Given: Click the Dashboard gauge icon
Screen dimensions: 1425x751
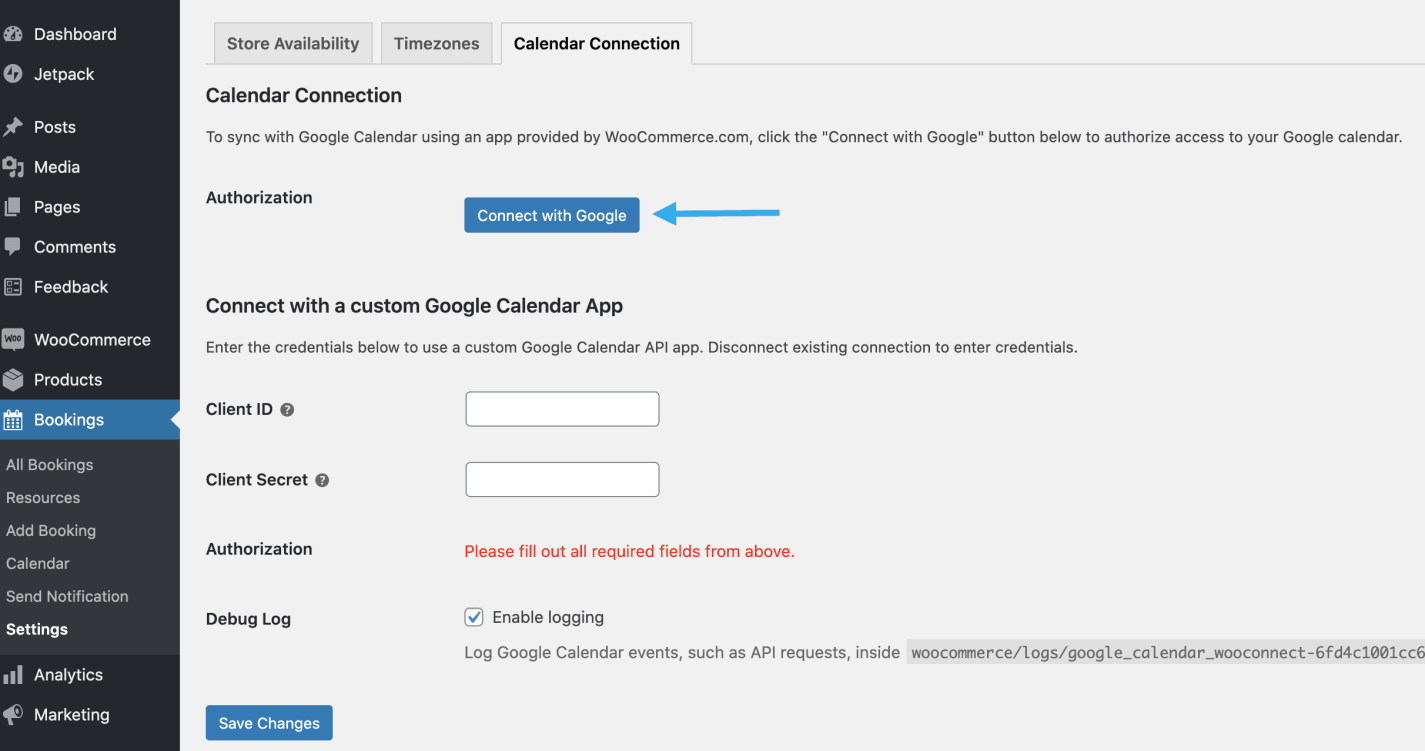Looking at the screenshot, I should [13, 34].
